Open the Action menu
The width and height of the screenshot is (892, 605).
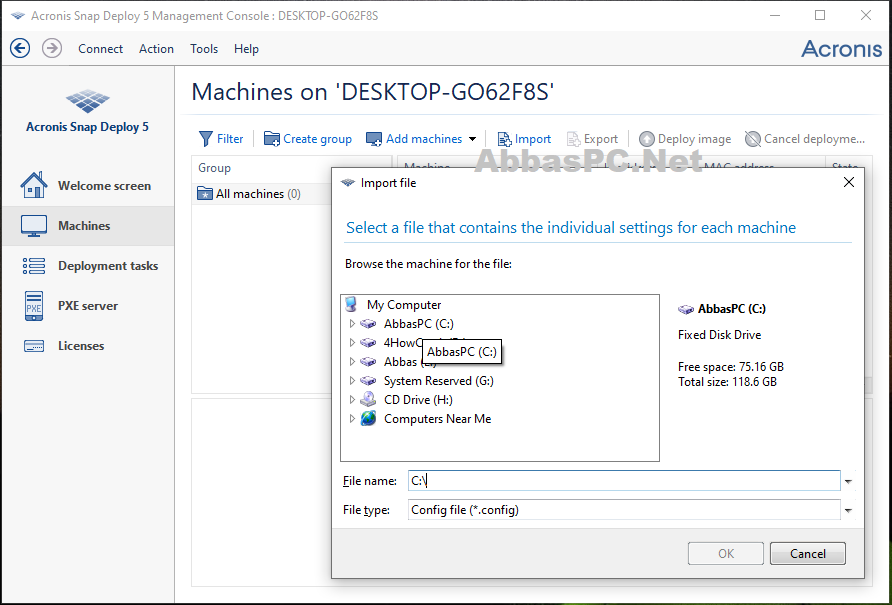point(156,49)
